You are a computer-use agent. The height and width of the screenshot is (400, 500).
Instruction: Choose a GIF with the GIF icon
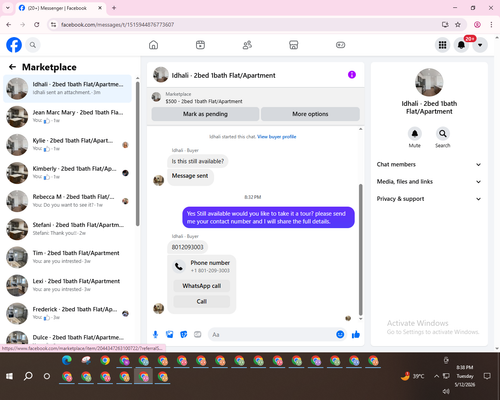[198, 334]
